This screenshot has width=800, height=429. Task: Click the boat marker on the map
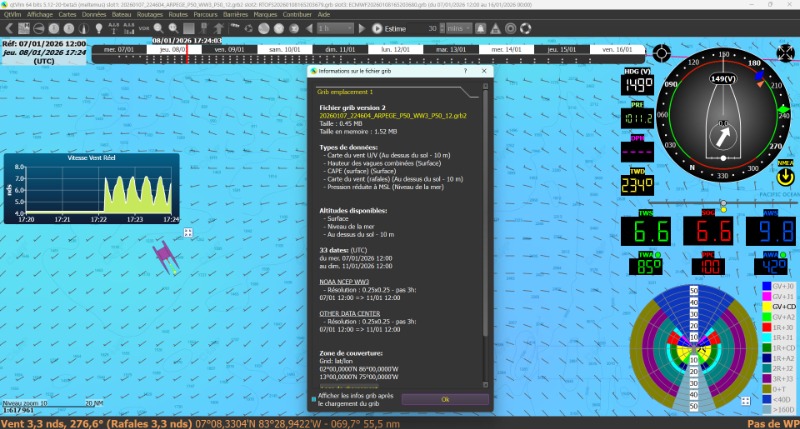[x=163, y=256]
